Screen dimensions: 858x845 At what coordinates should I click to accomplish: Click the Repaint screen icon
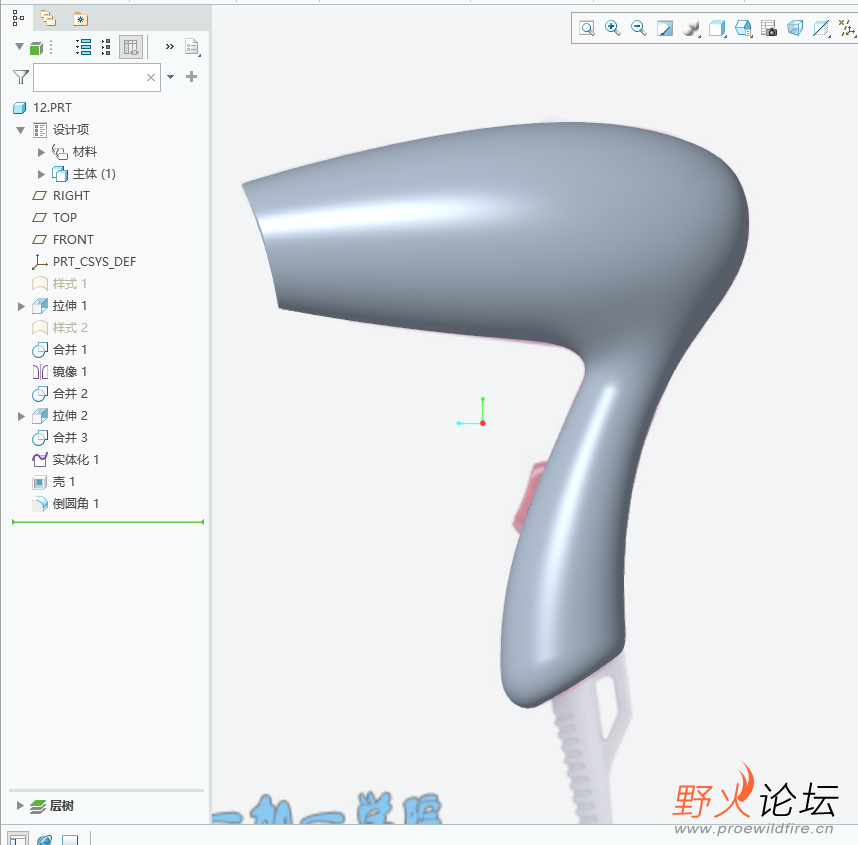665,28
